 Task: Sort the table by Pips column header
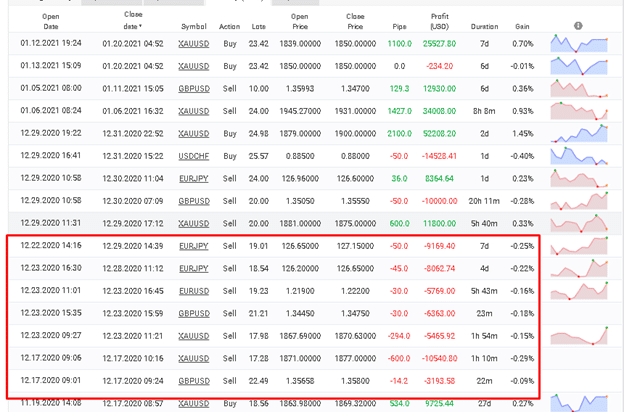399,27
